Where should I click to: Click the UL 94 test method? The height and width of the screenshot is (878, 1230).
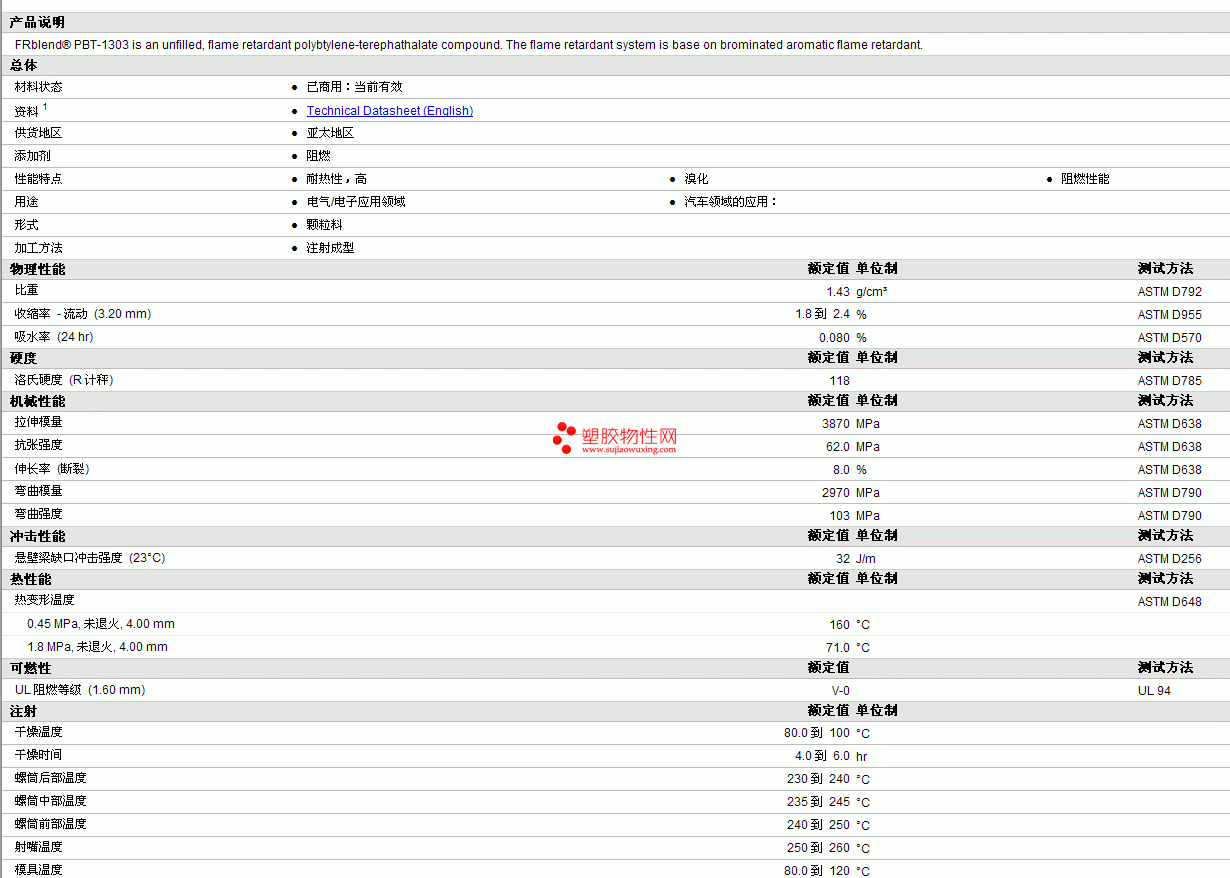coord(1154,691)
